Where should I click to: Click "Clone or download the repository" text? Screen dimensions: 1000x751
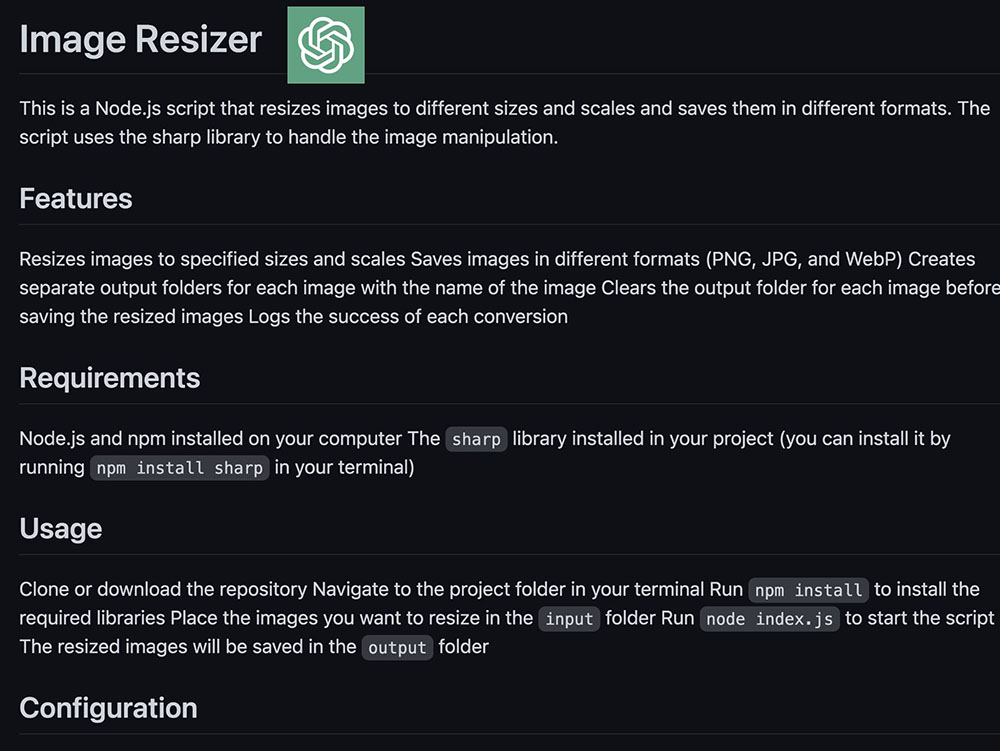click(x=163, y=589)
